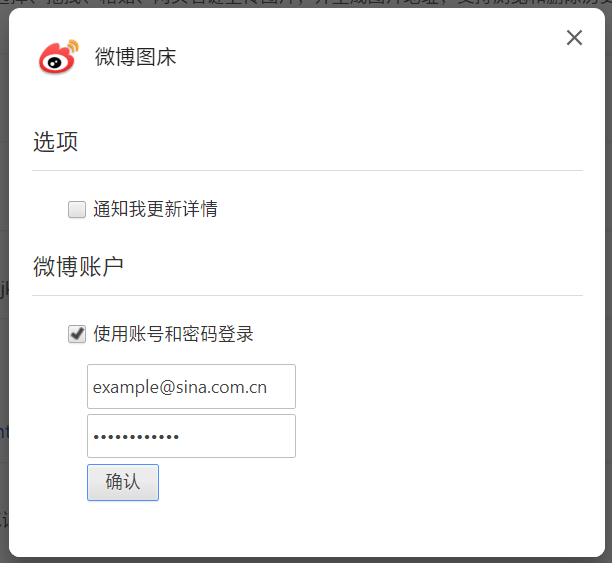Click the 通知我更新详情 label text

pyautogui.click(x=155, y=209)
